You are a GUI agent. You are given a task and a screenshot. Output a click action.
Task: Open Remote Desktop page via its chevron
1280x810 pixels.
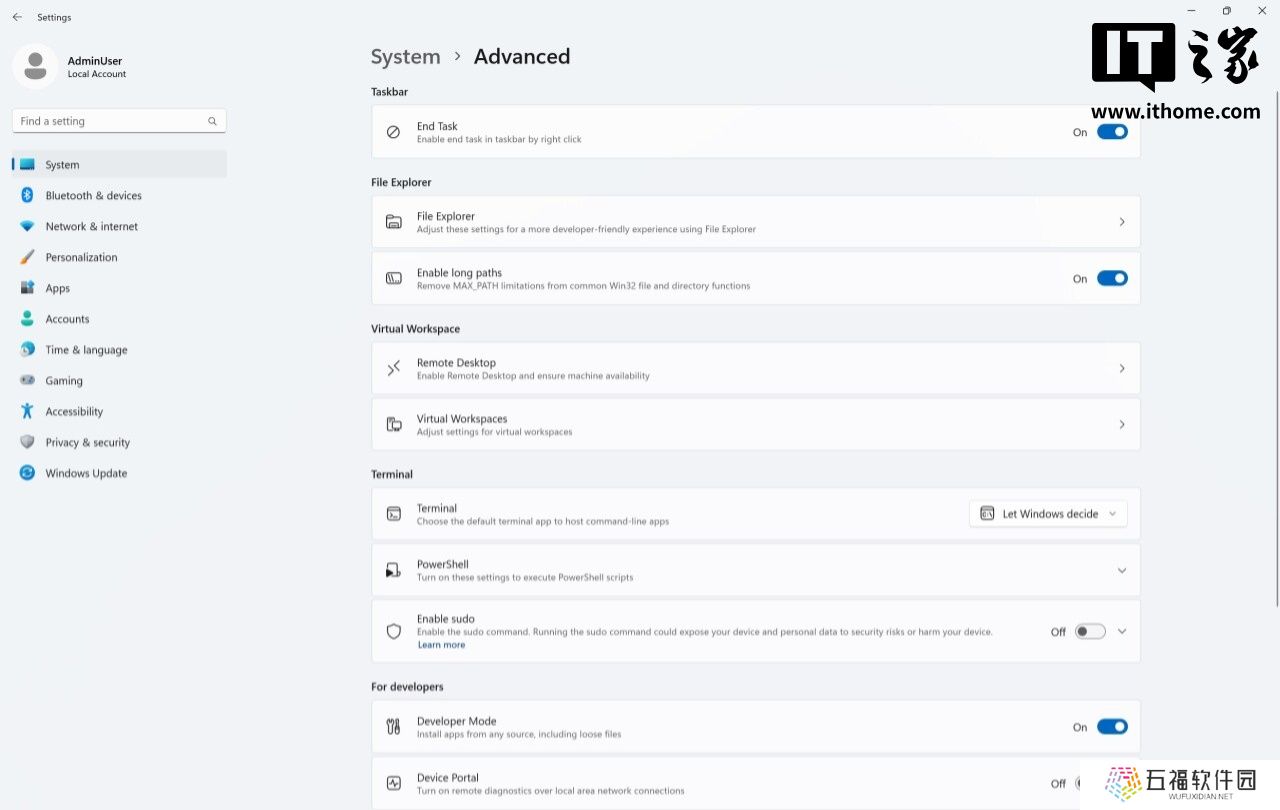pyautogui.click(x=1122, y=368)
